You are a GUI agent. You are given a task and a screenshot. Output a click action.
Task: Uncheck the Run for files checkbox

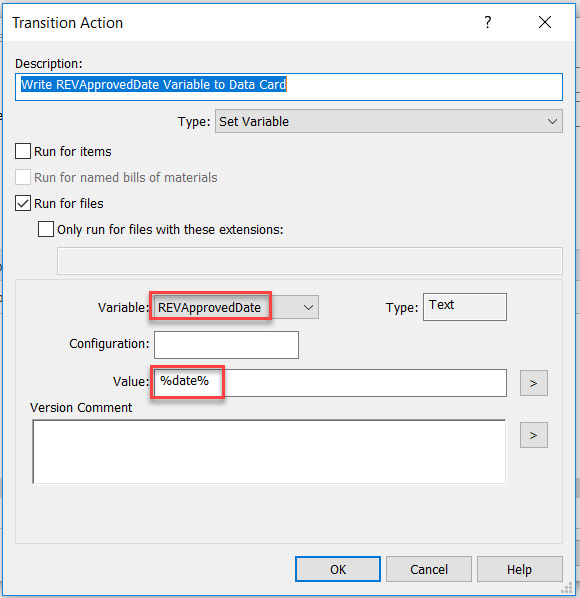click(23, 203)
